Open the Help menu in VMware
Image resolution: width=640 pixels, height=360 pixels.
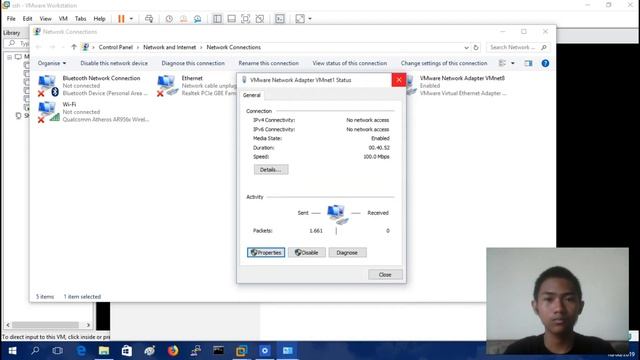click(99, 19)
